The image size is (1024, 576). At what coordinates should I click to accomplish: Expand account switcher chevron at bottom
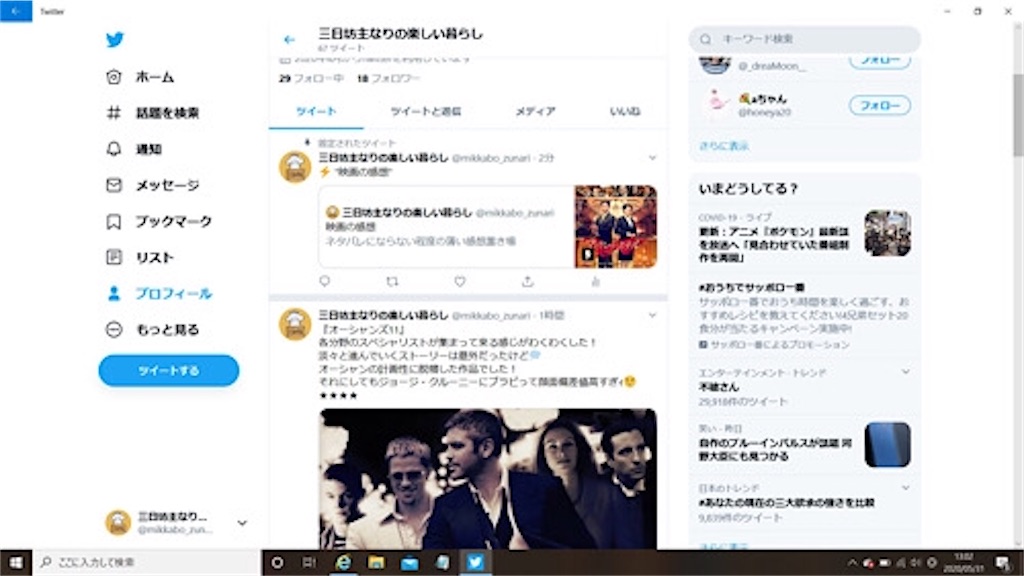tap(242, 523)
